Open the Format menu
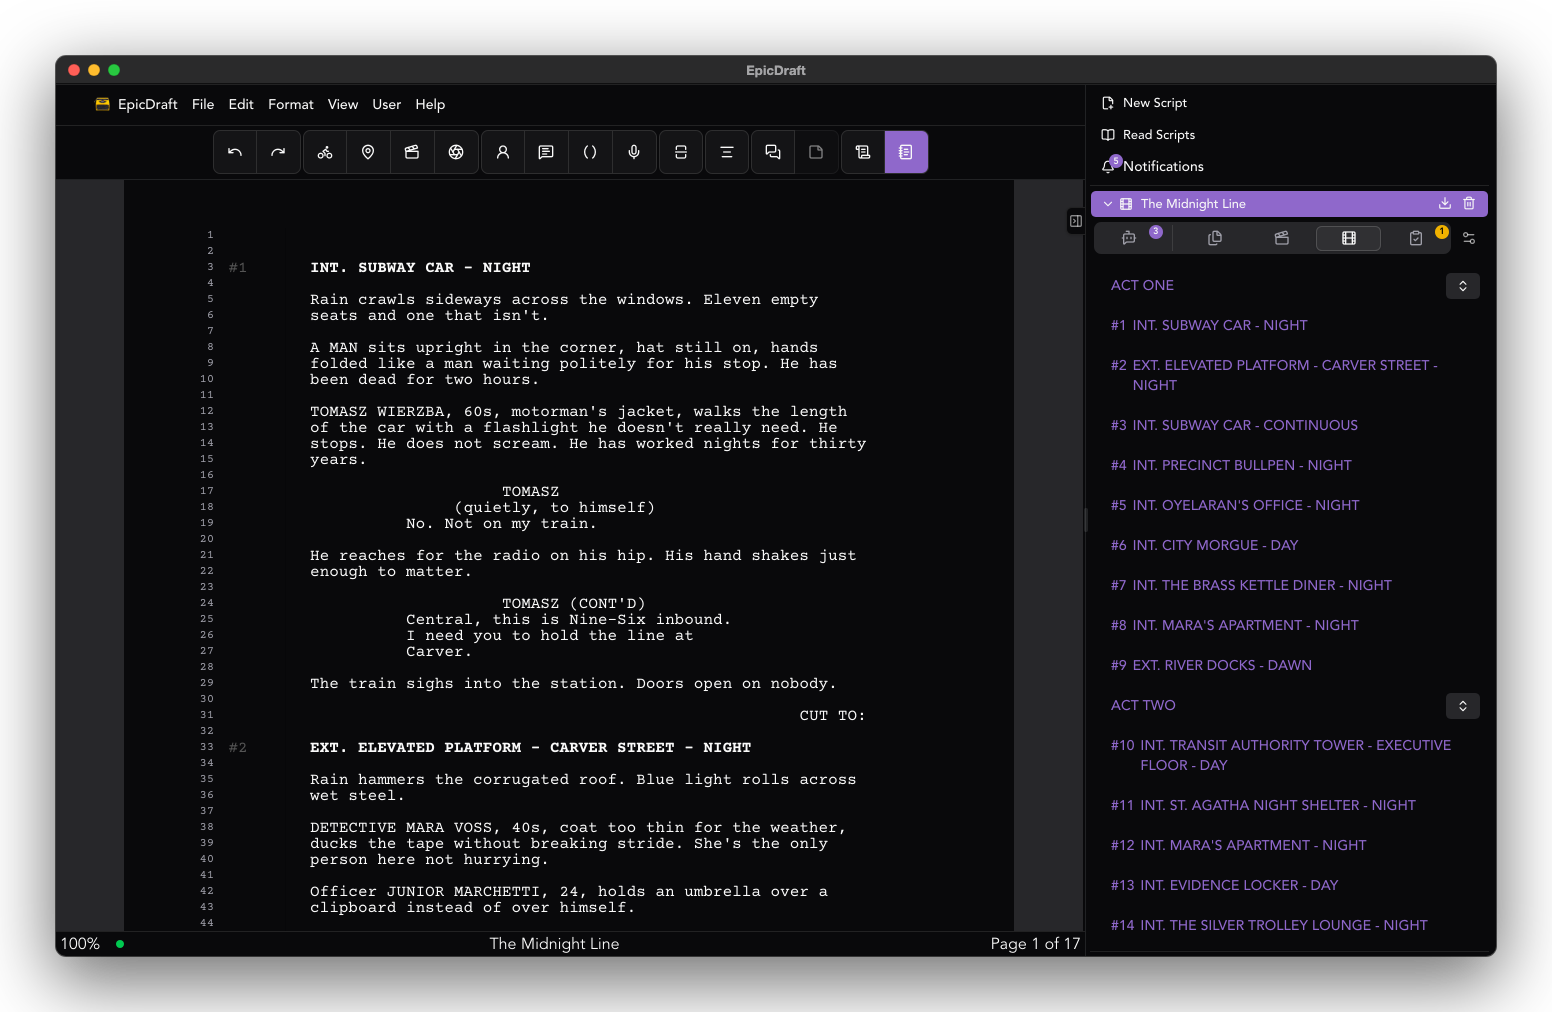Image resolution: width=1552 pixels, height=1012 pixels. pyautogui.click(x=291, y=104)
